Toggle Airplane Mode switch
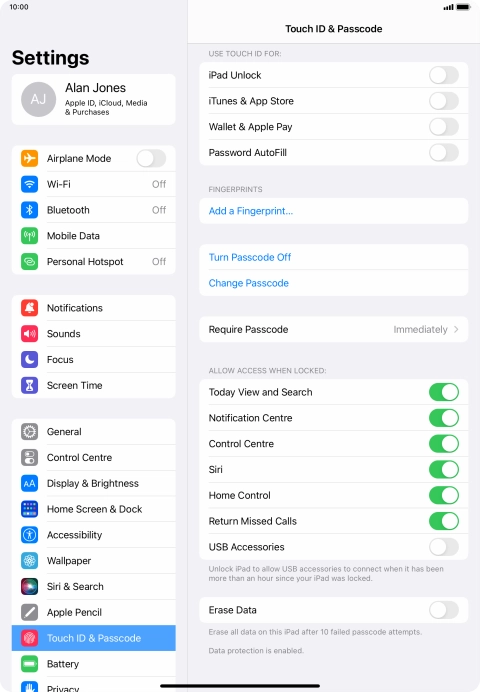The image size is (480, 692). click(x=151, y=158)
